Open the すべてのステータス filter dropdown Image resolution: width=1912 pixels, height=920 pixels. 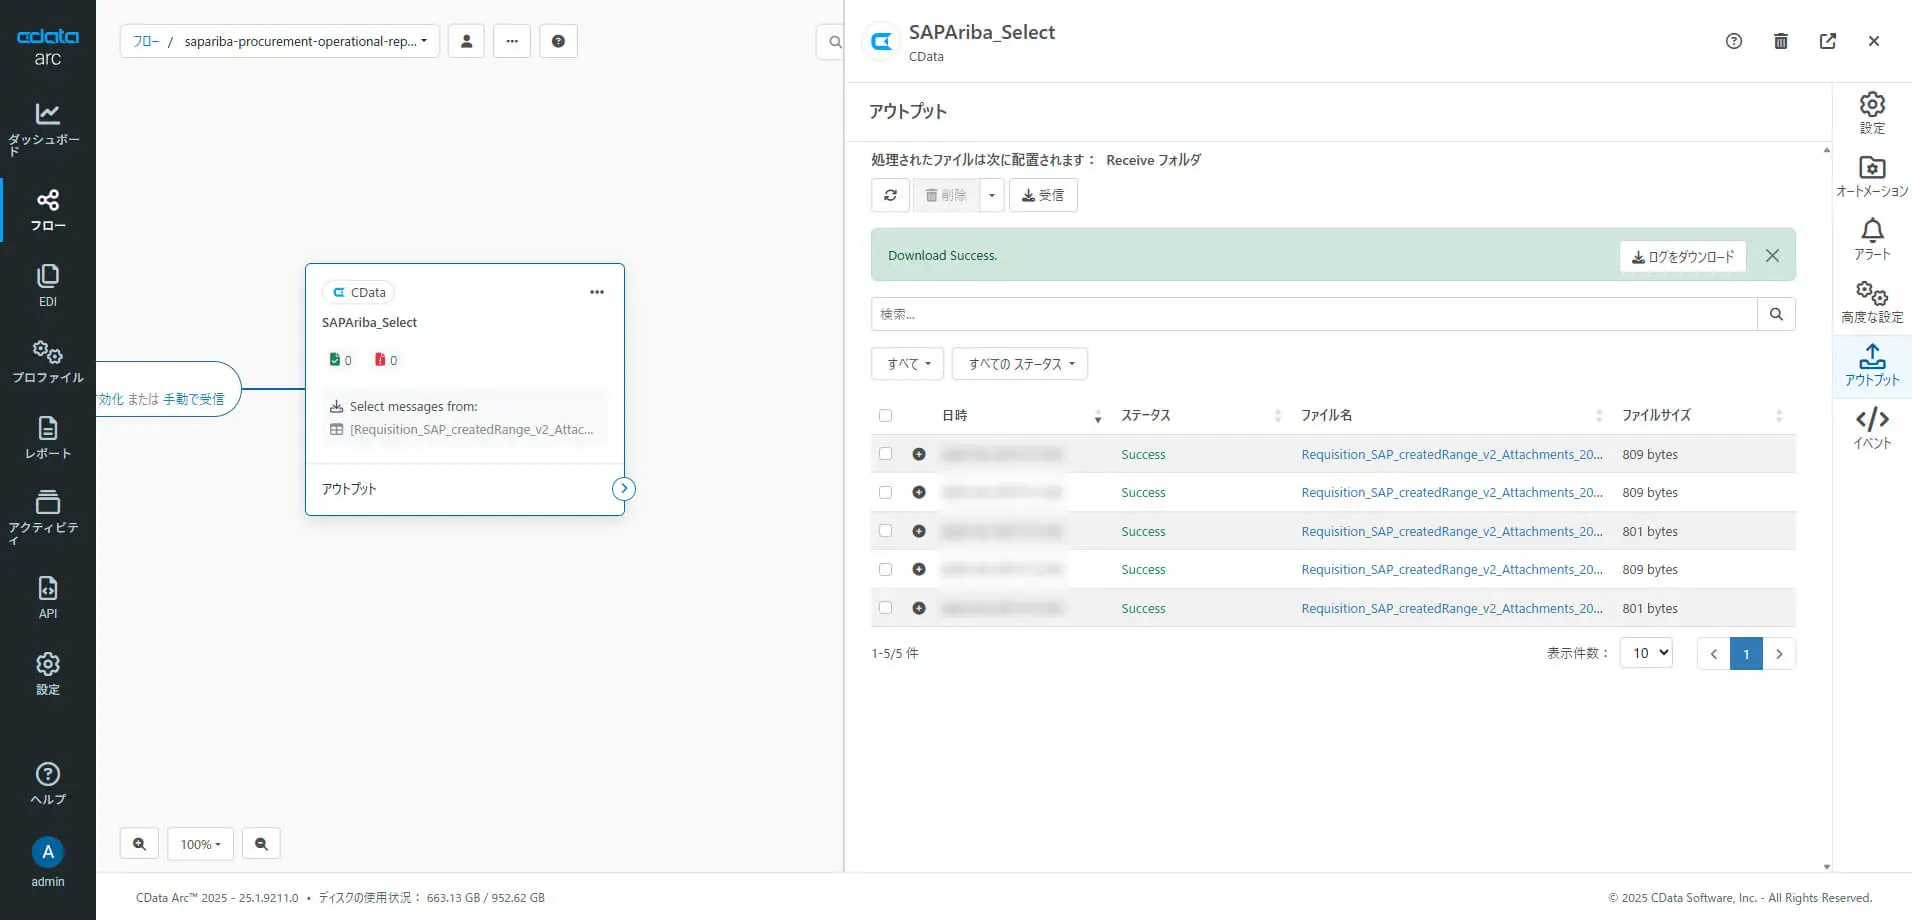coord(1020,364)
